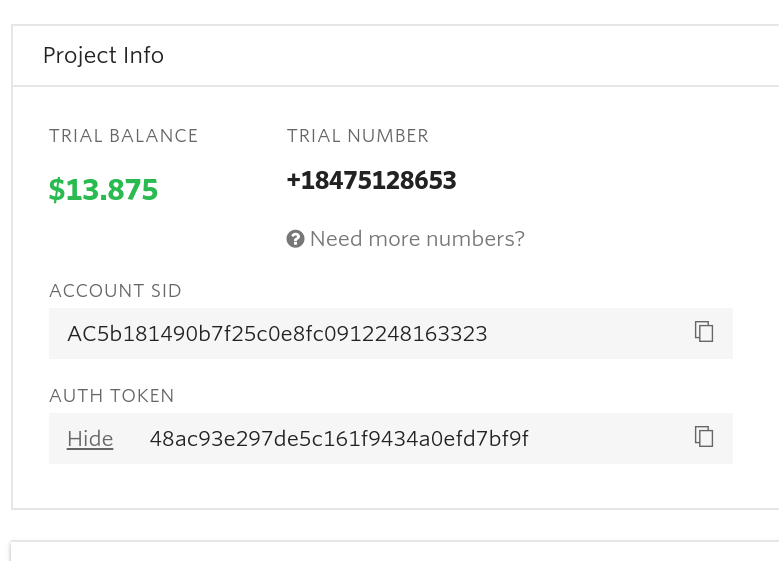Click the $13.875 trial balance amount

tap(103, 190)
